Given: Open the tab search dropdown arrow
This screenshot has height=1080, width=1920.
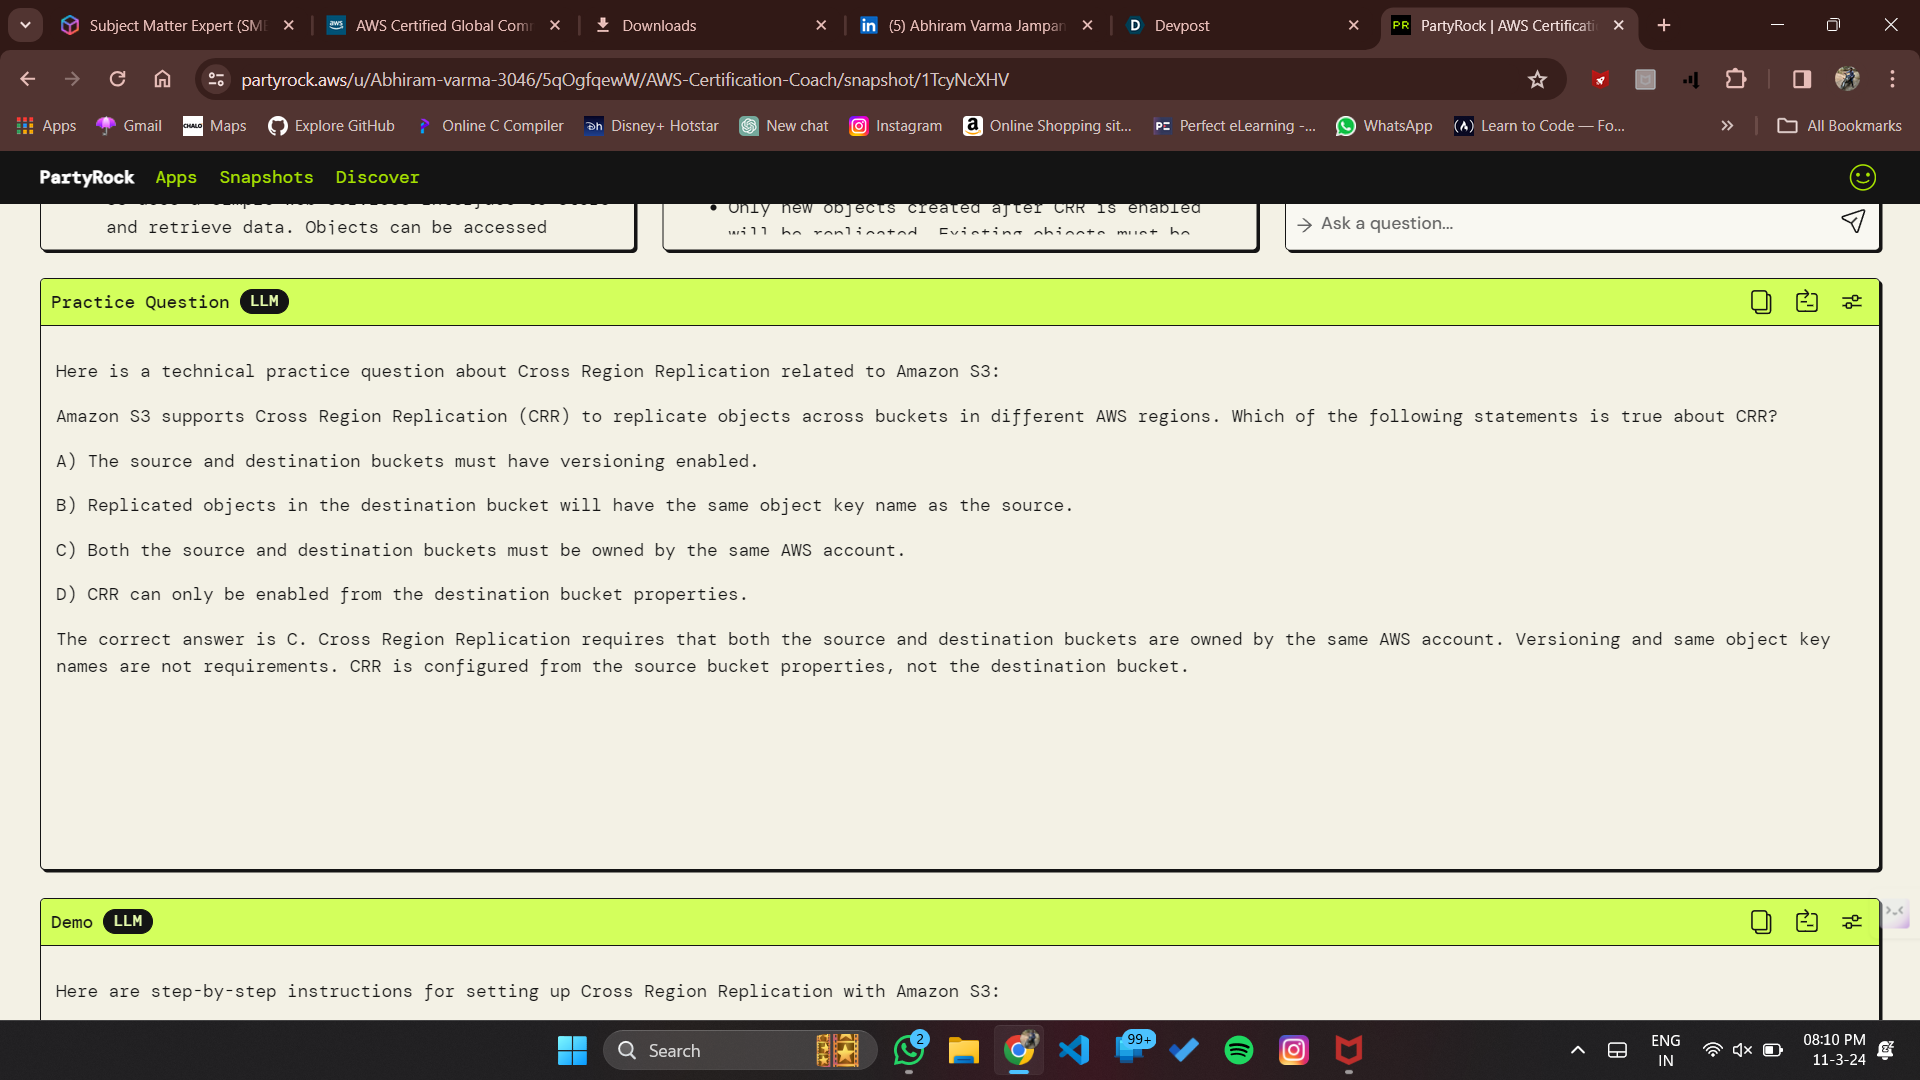Looking at the screenshot, I should 25,25.
